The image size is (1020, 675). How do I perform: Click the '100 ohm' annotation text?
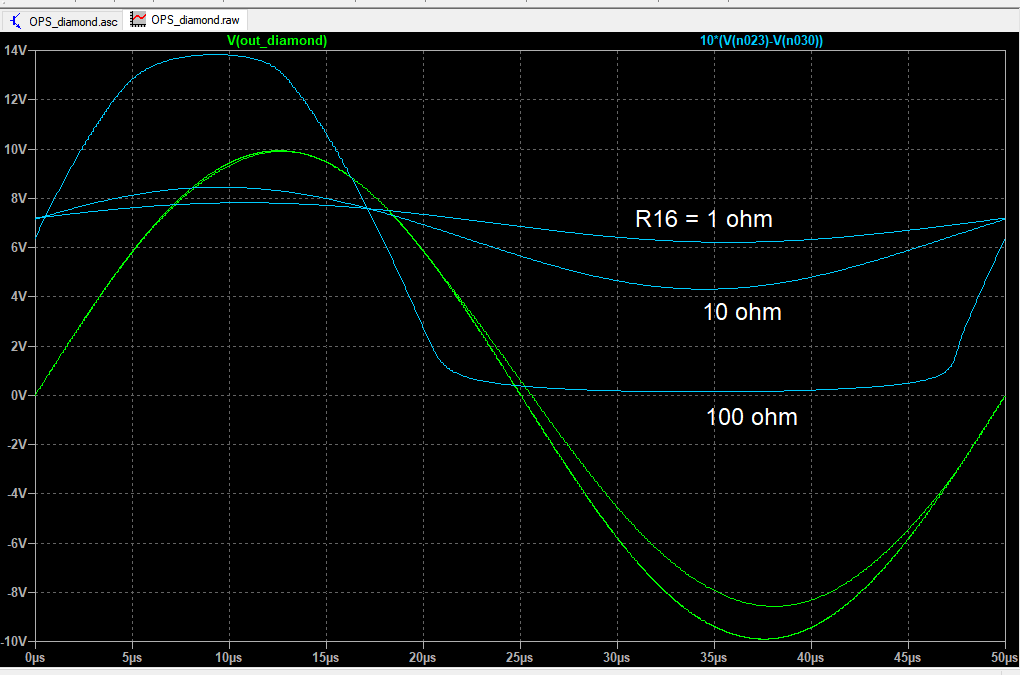[752, 417]
